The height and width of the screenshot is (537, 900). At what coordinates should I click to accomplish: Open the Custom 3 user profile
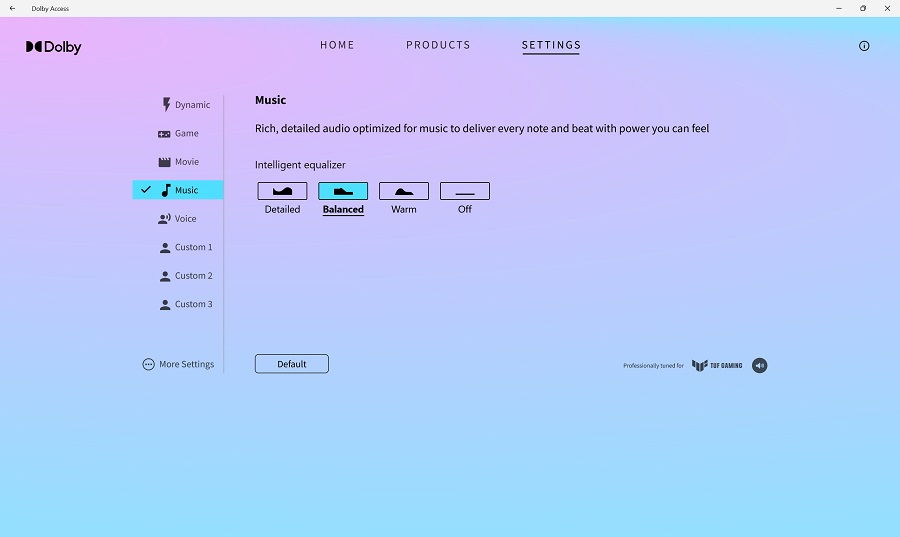186,304
